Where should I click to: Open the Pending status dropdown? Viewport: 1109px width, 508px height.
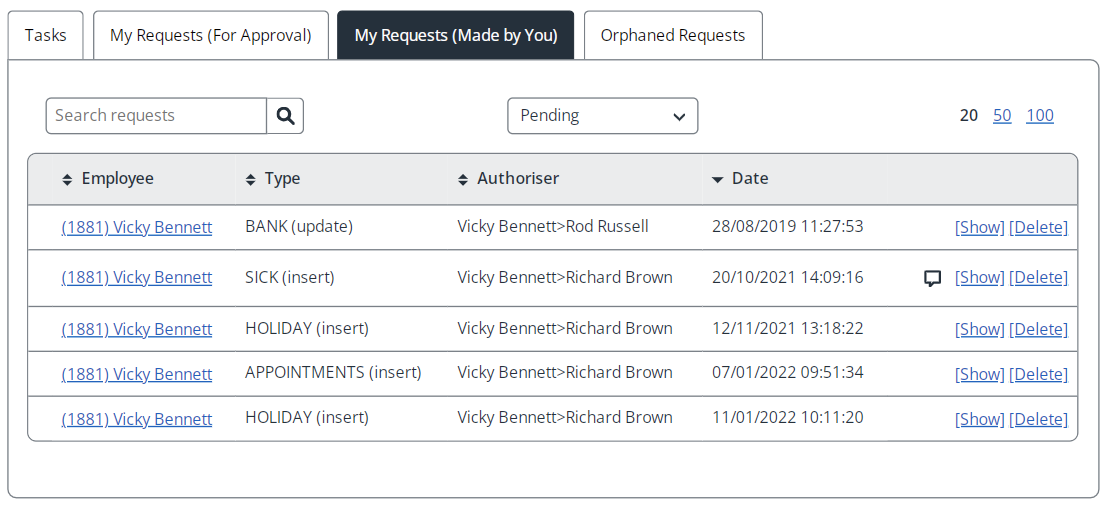coord(602,116)
